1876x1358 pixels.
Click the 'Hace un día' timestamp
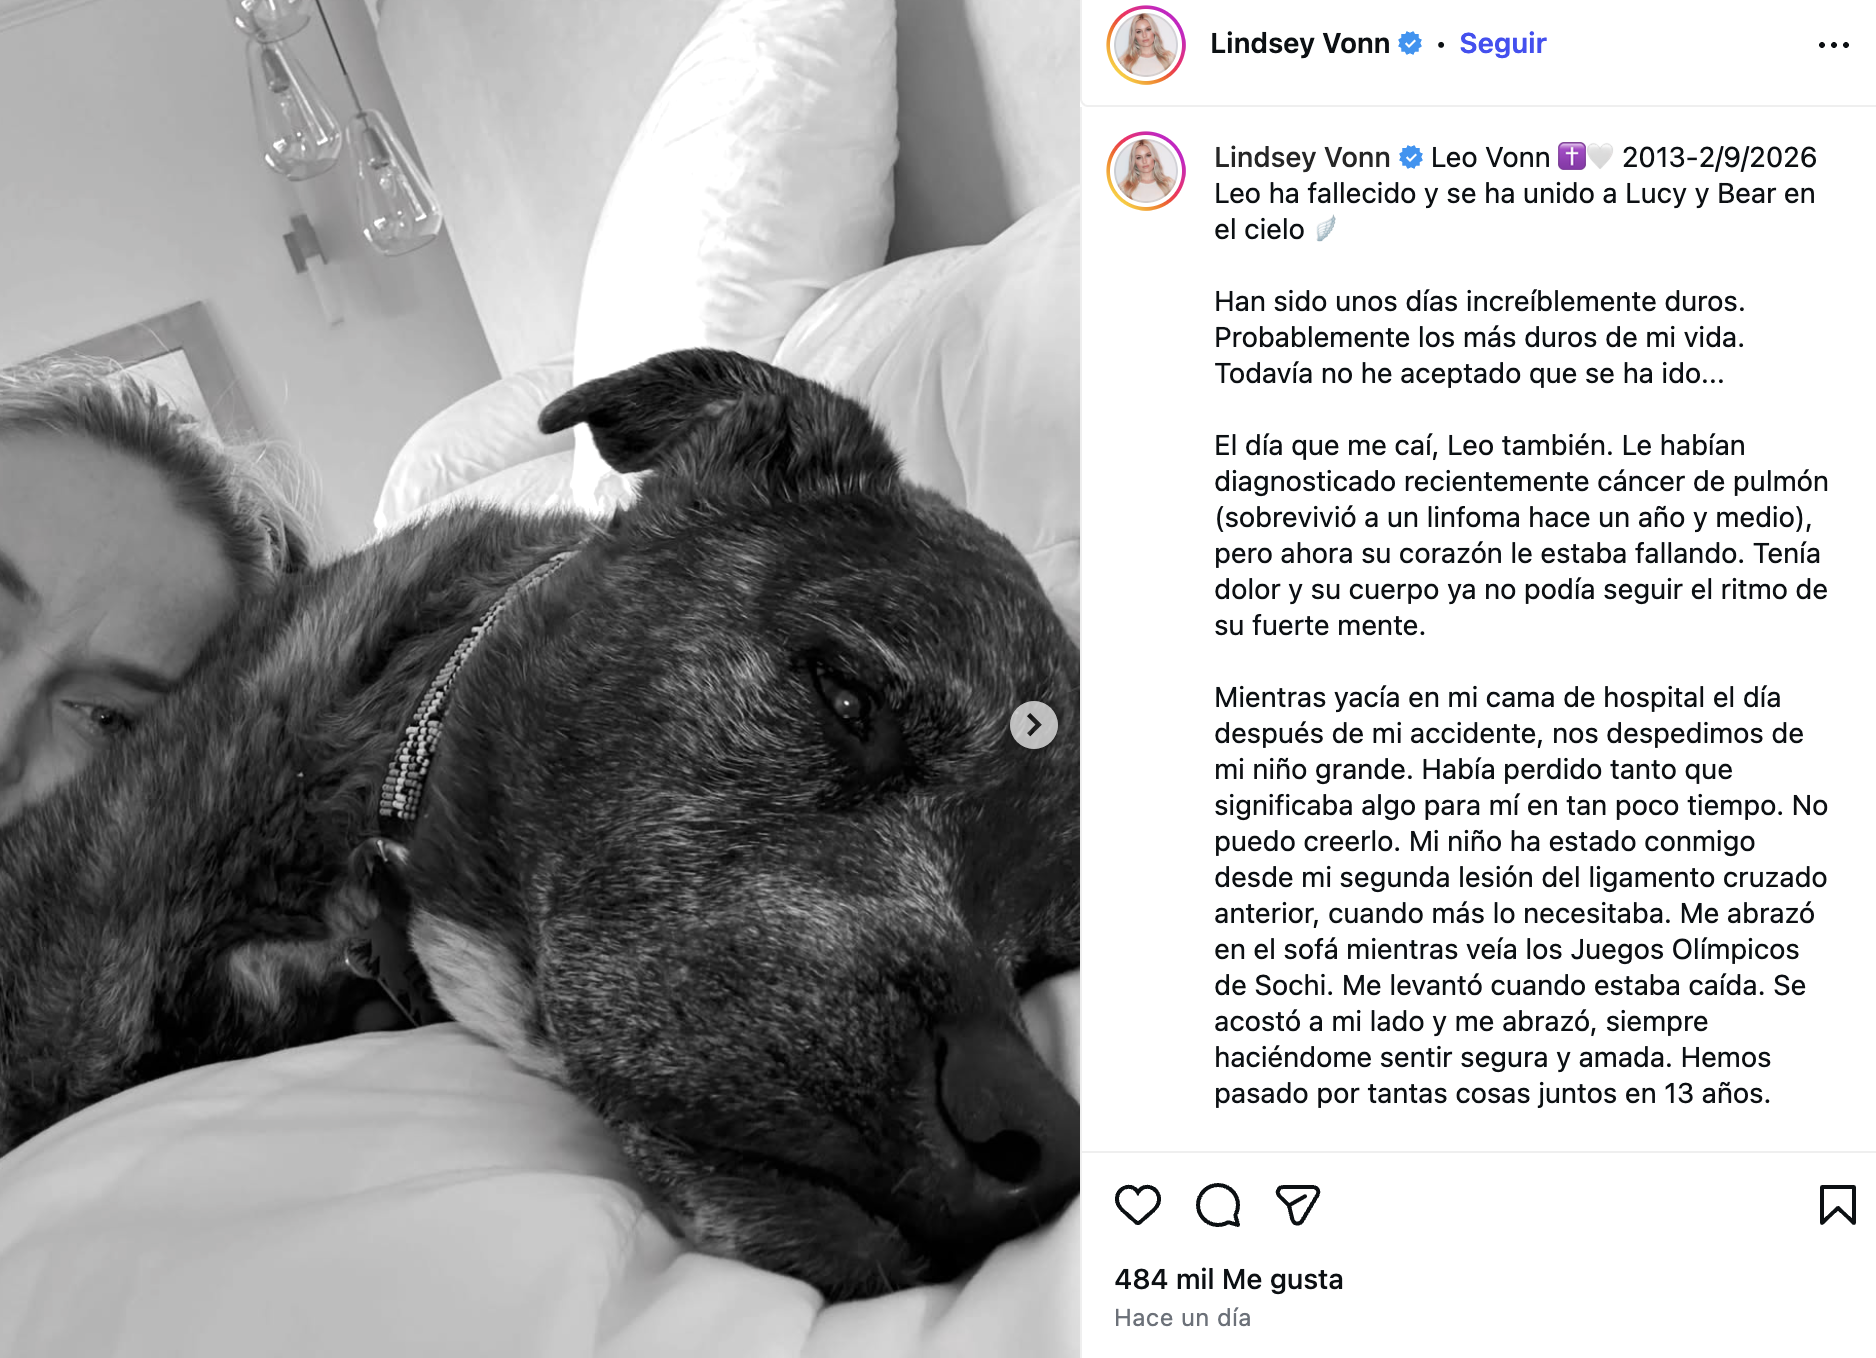pyautogui.click(x=1182, y=1318)
